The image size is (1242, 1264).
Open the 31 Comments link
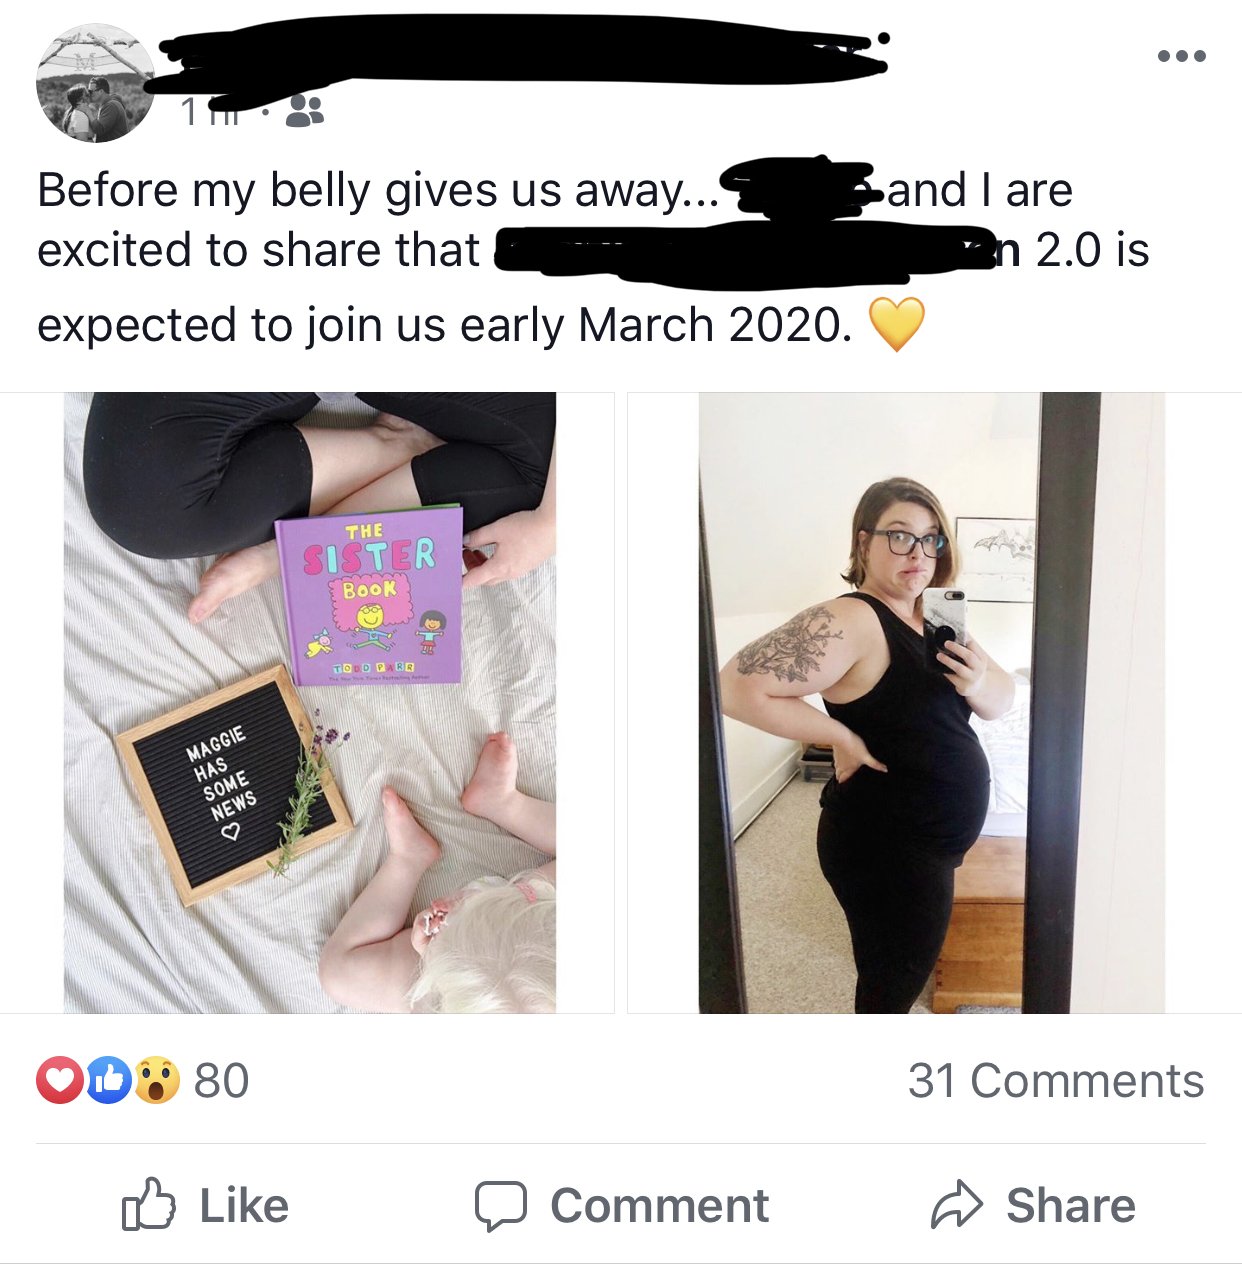(x=1056, y=1081)
